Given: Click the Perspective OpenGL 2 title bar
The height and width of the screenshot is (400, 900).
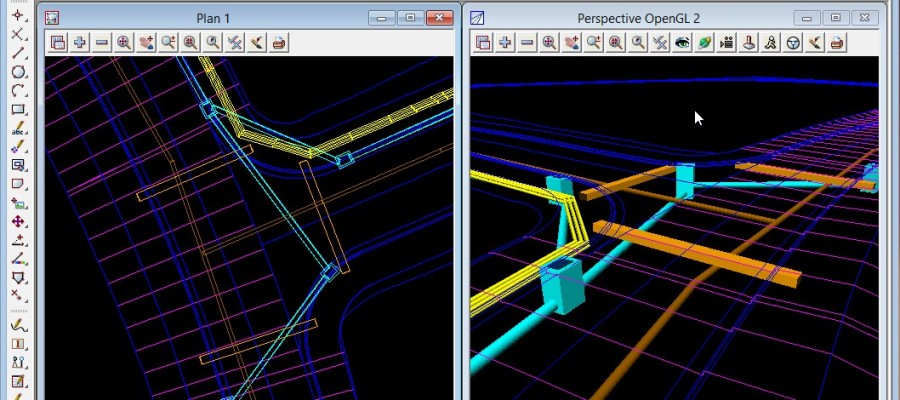Looking at the screenshot, I should click(640, 18).
